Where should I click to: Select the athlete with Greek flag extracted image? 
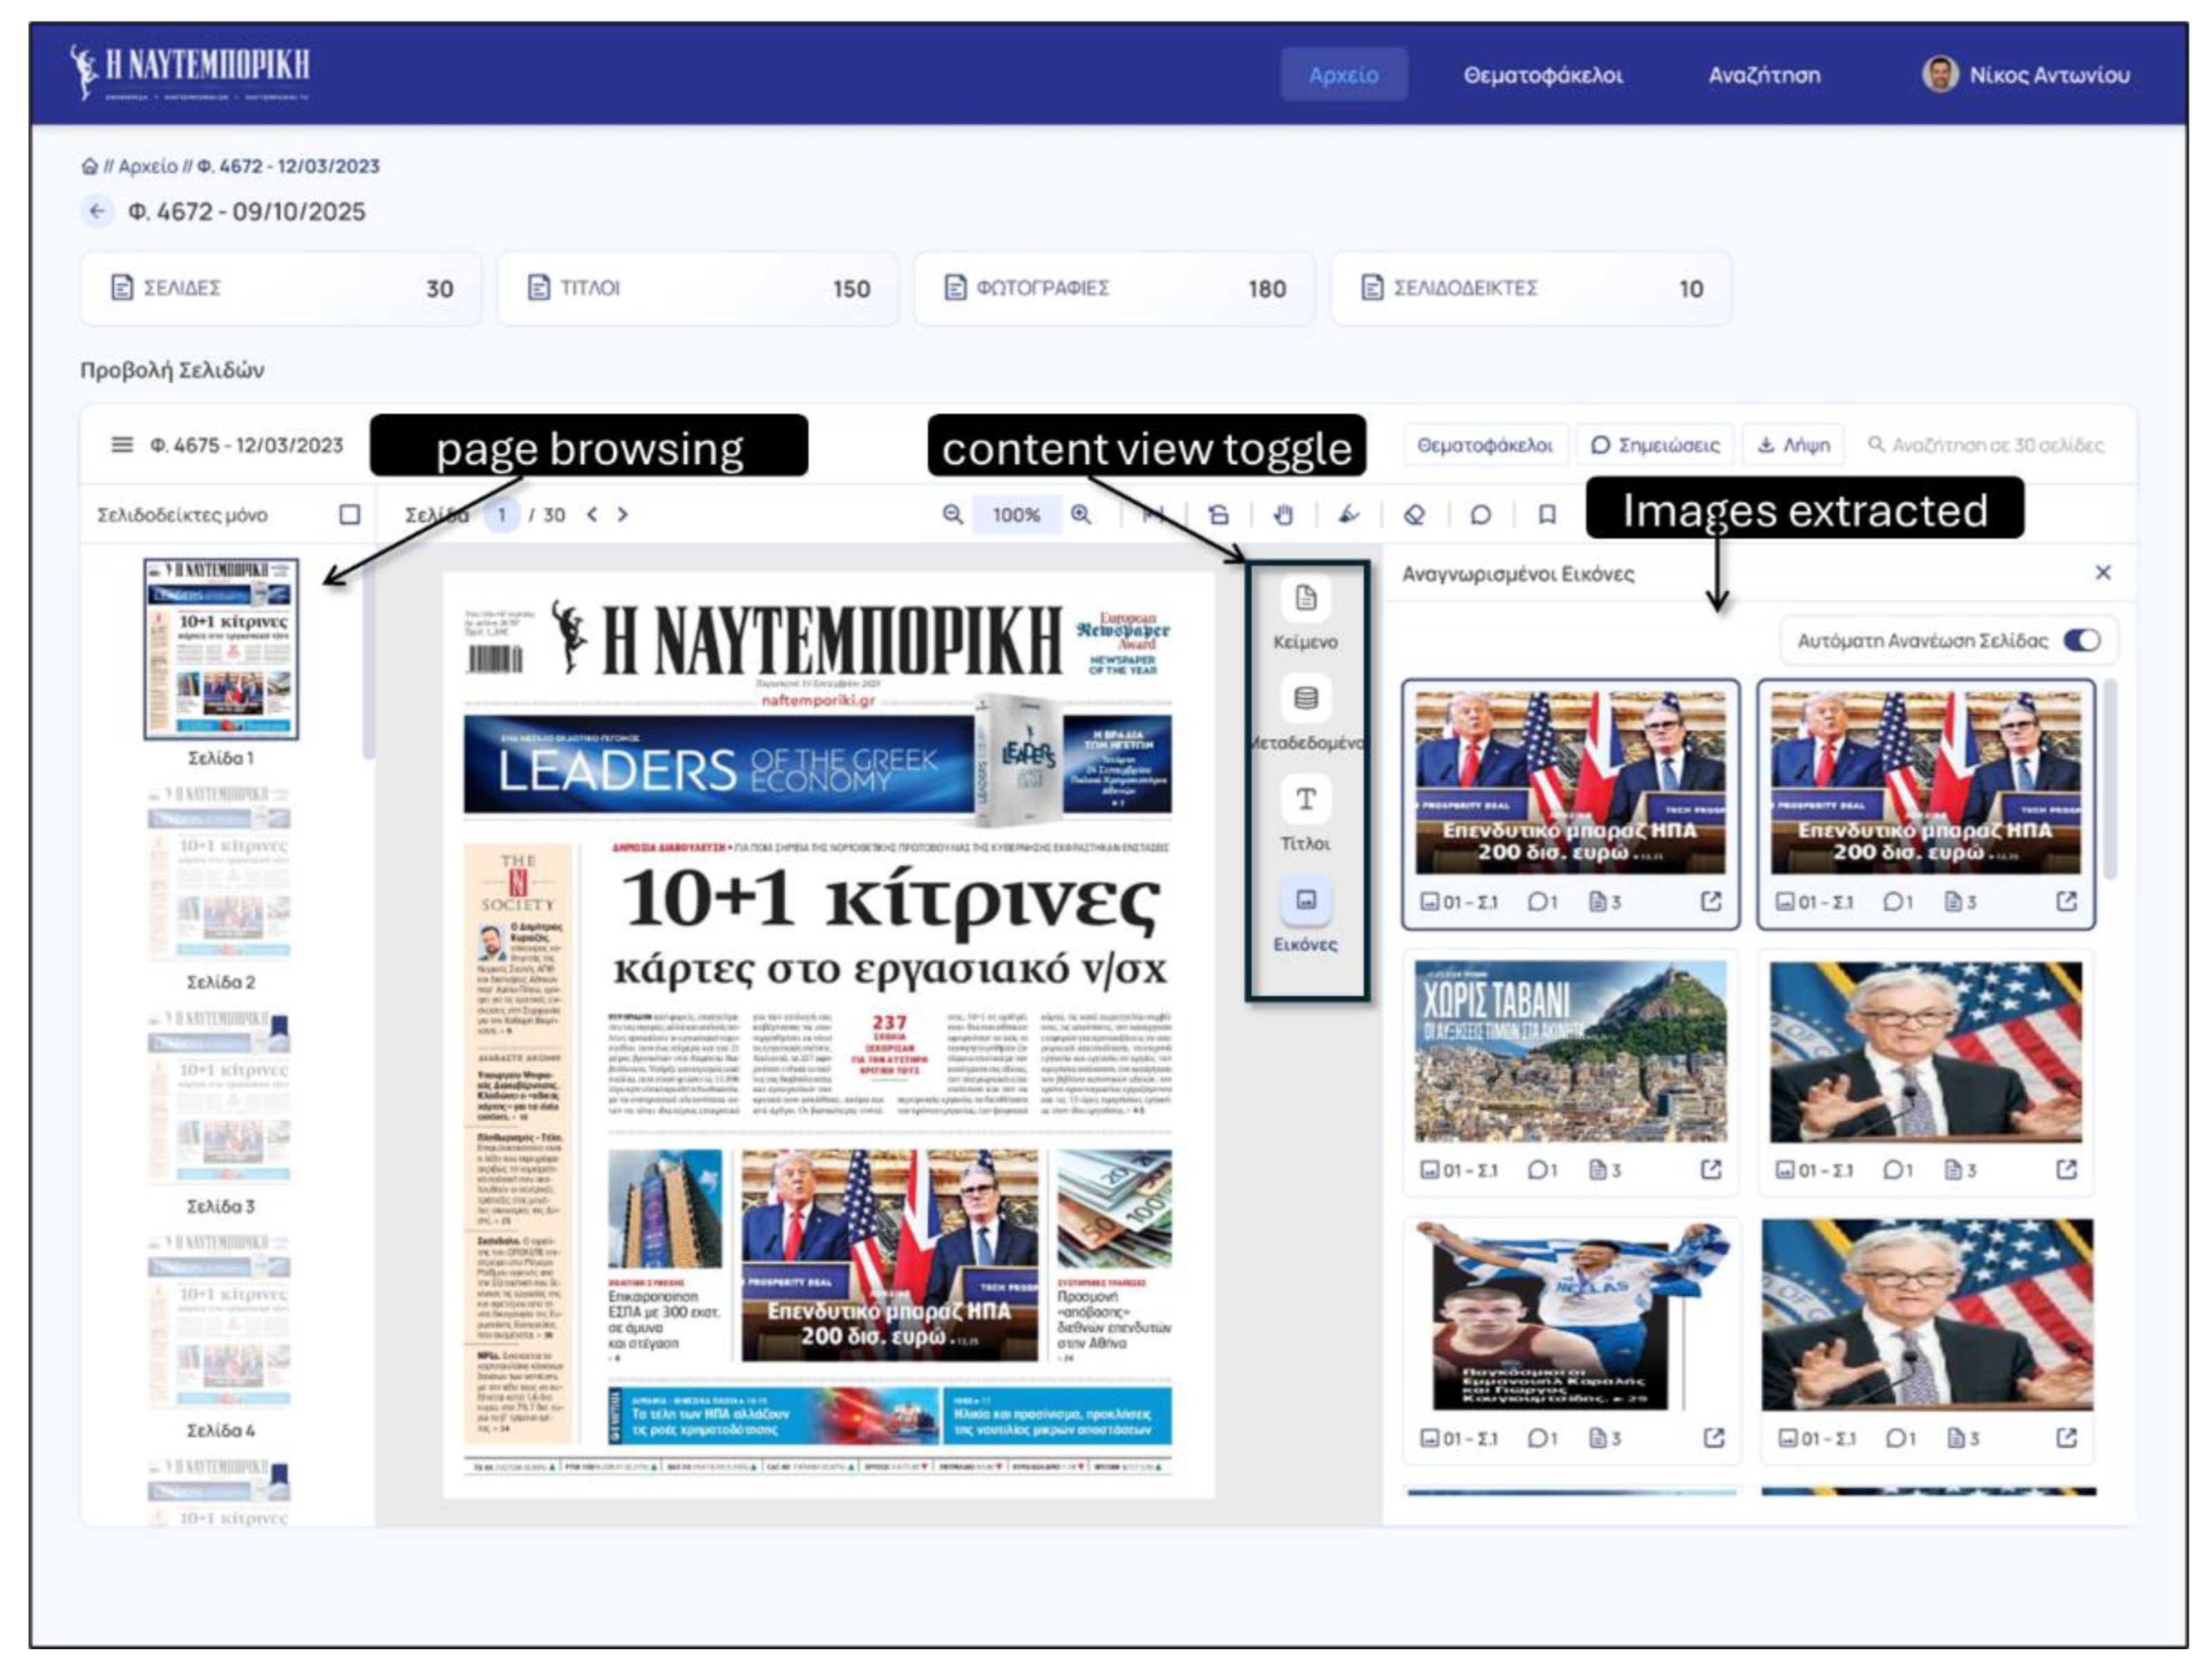point(1572,1314)
